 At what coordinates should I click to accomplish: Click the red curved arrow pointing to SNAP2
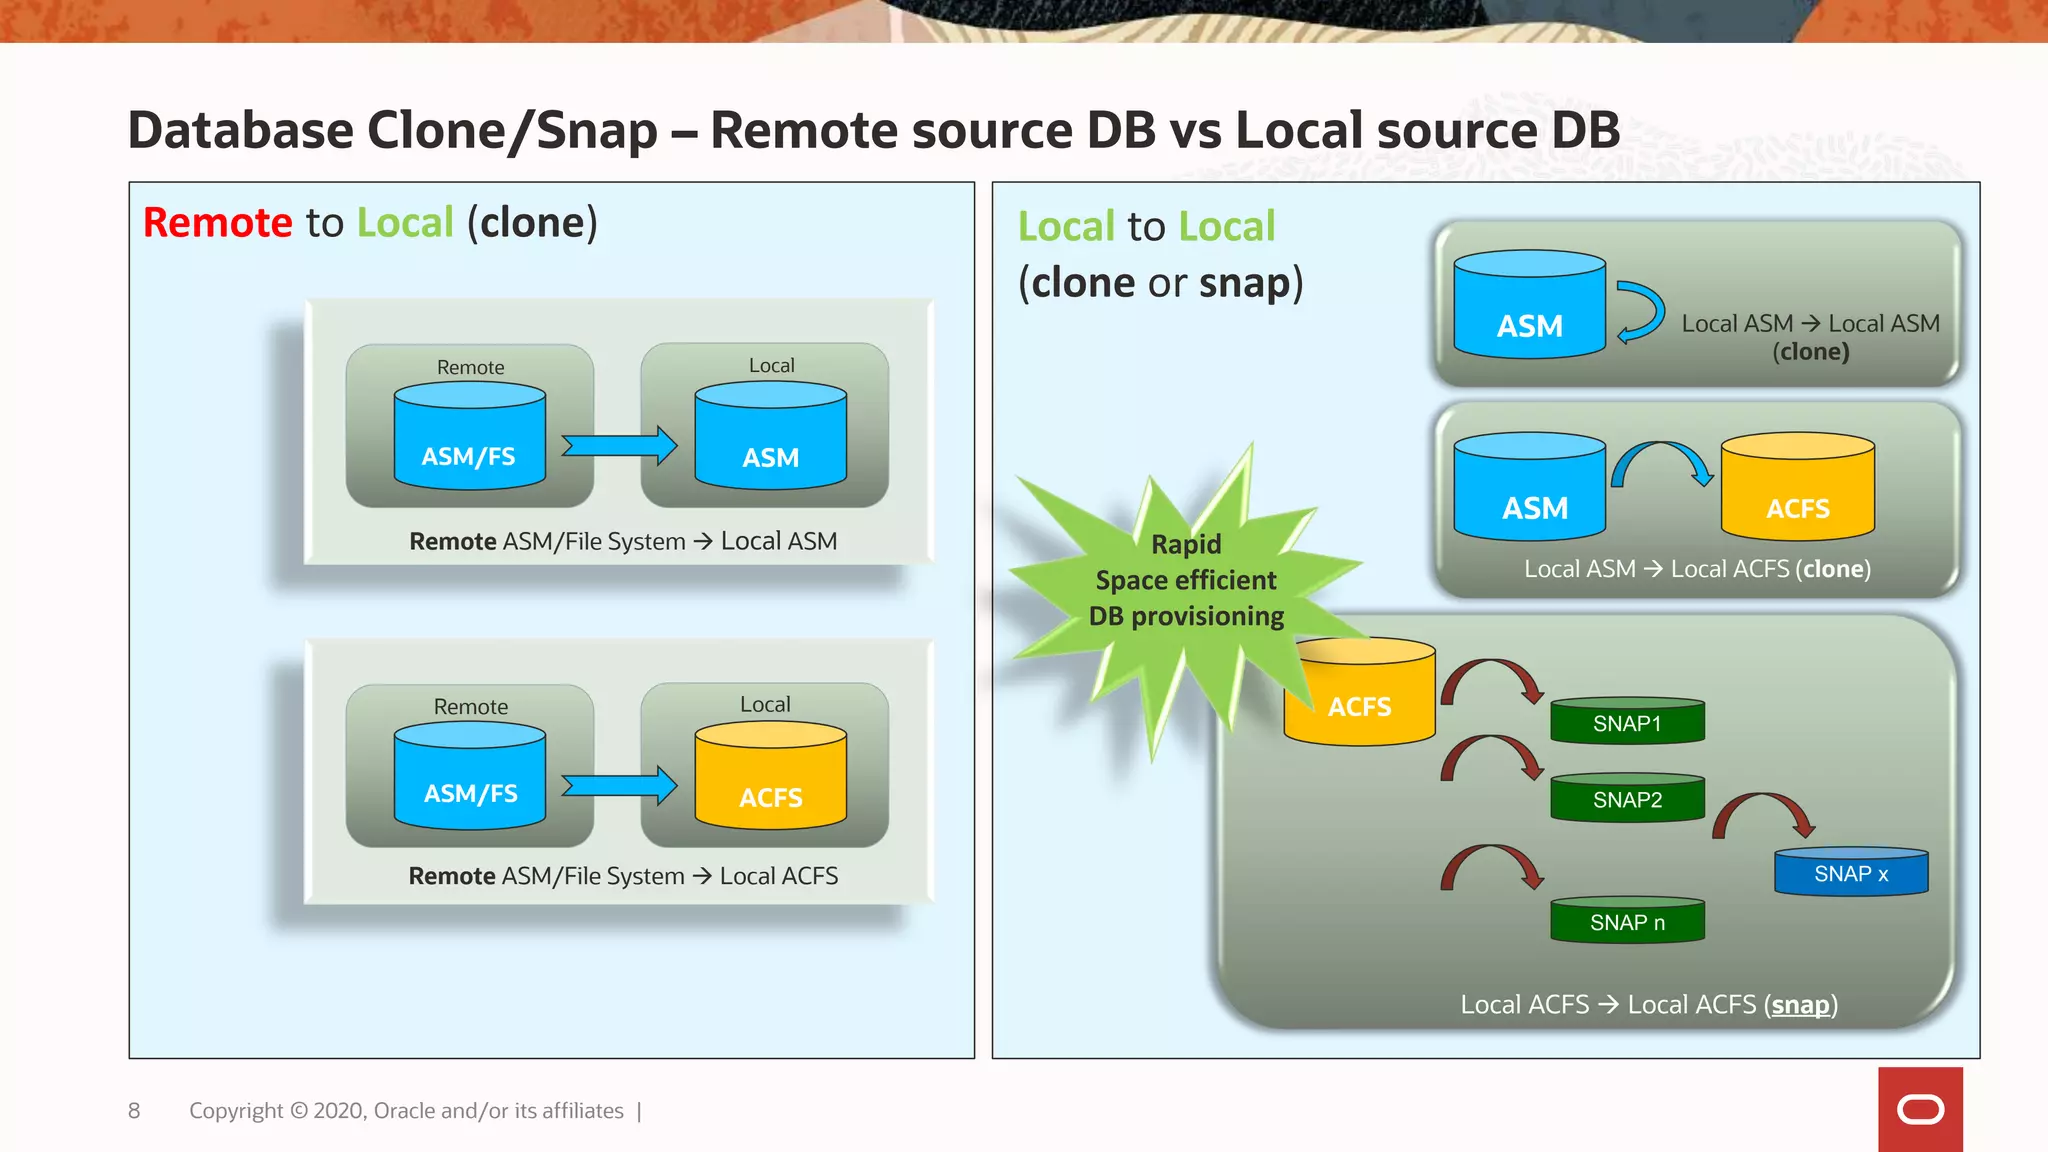(x=1492, y=759)
